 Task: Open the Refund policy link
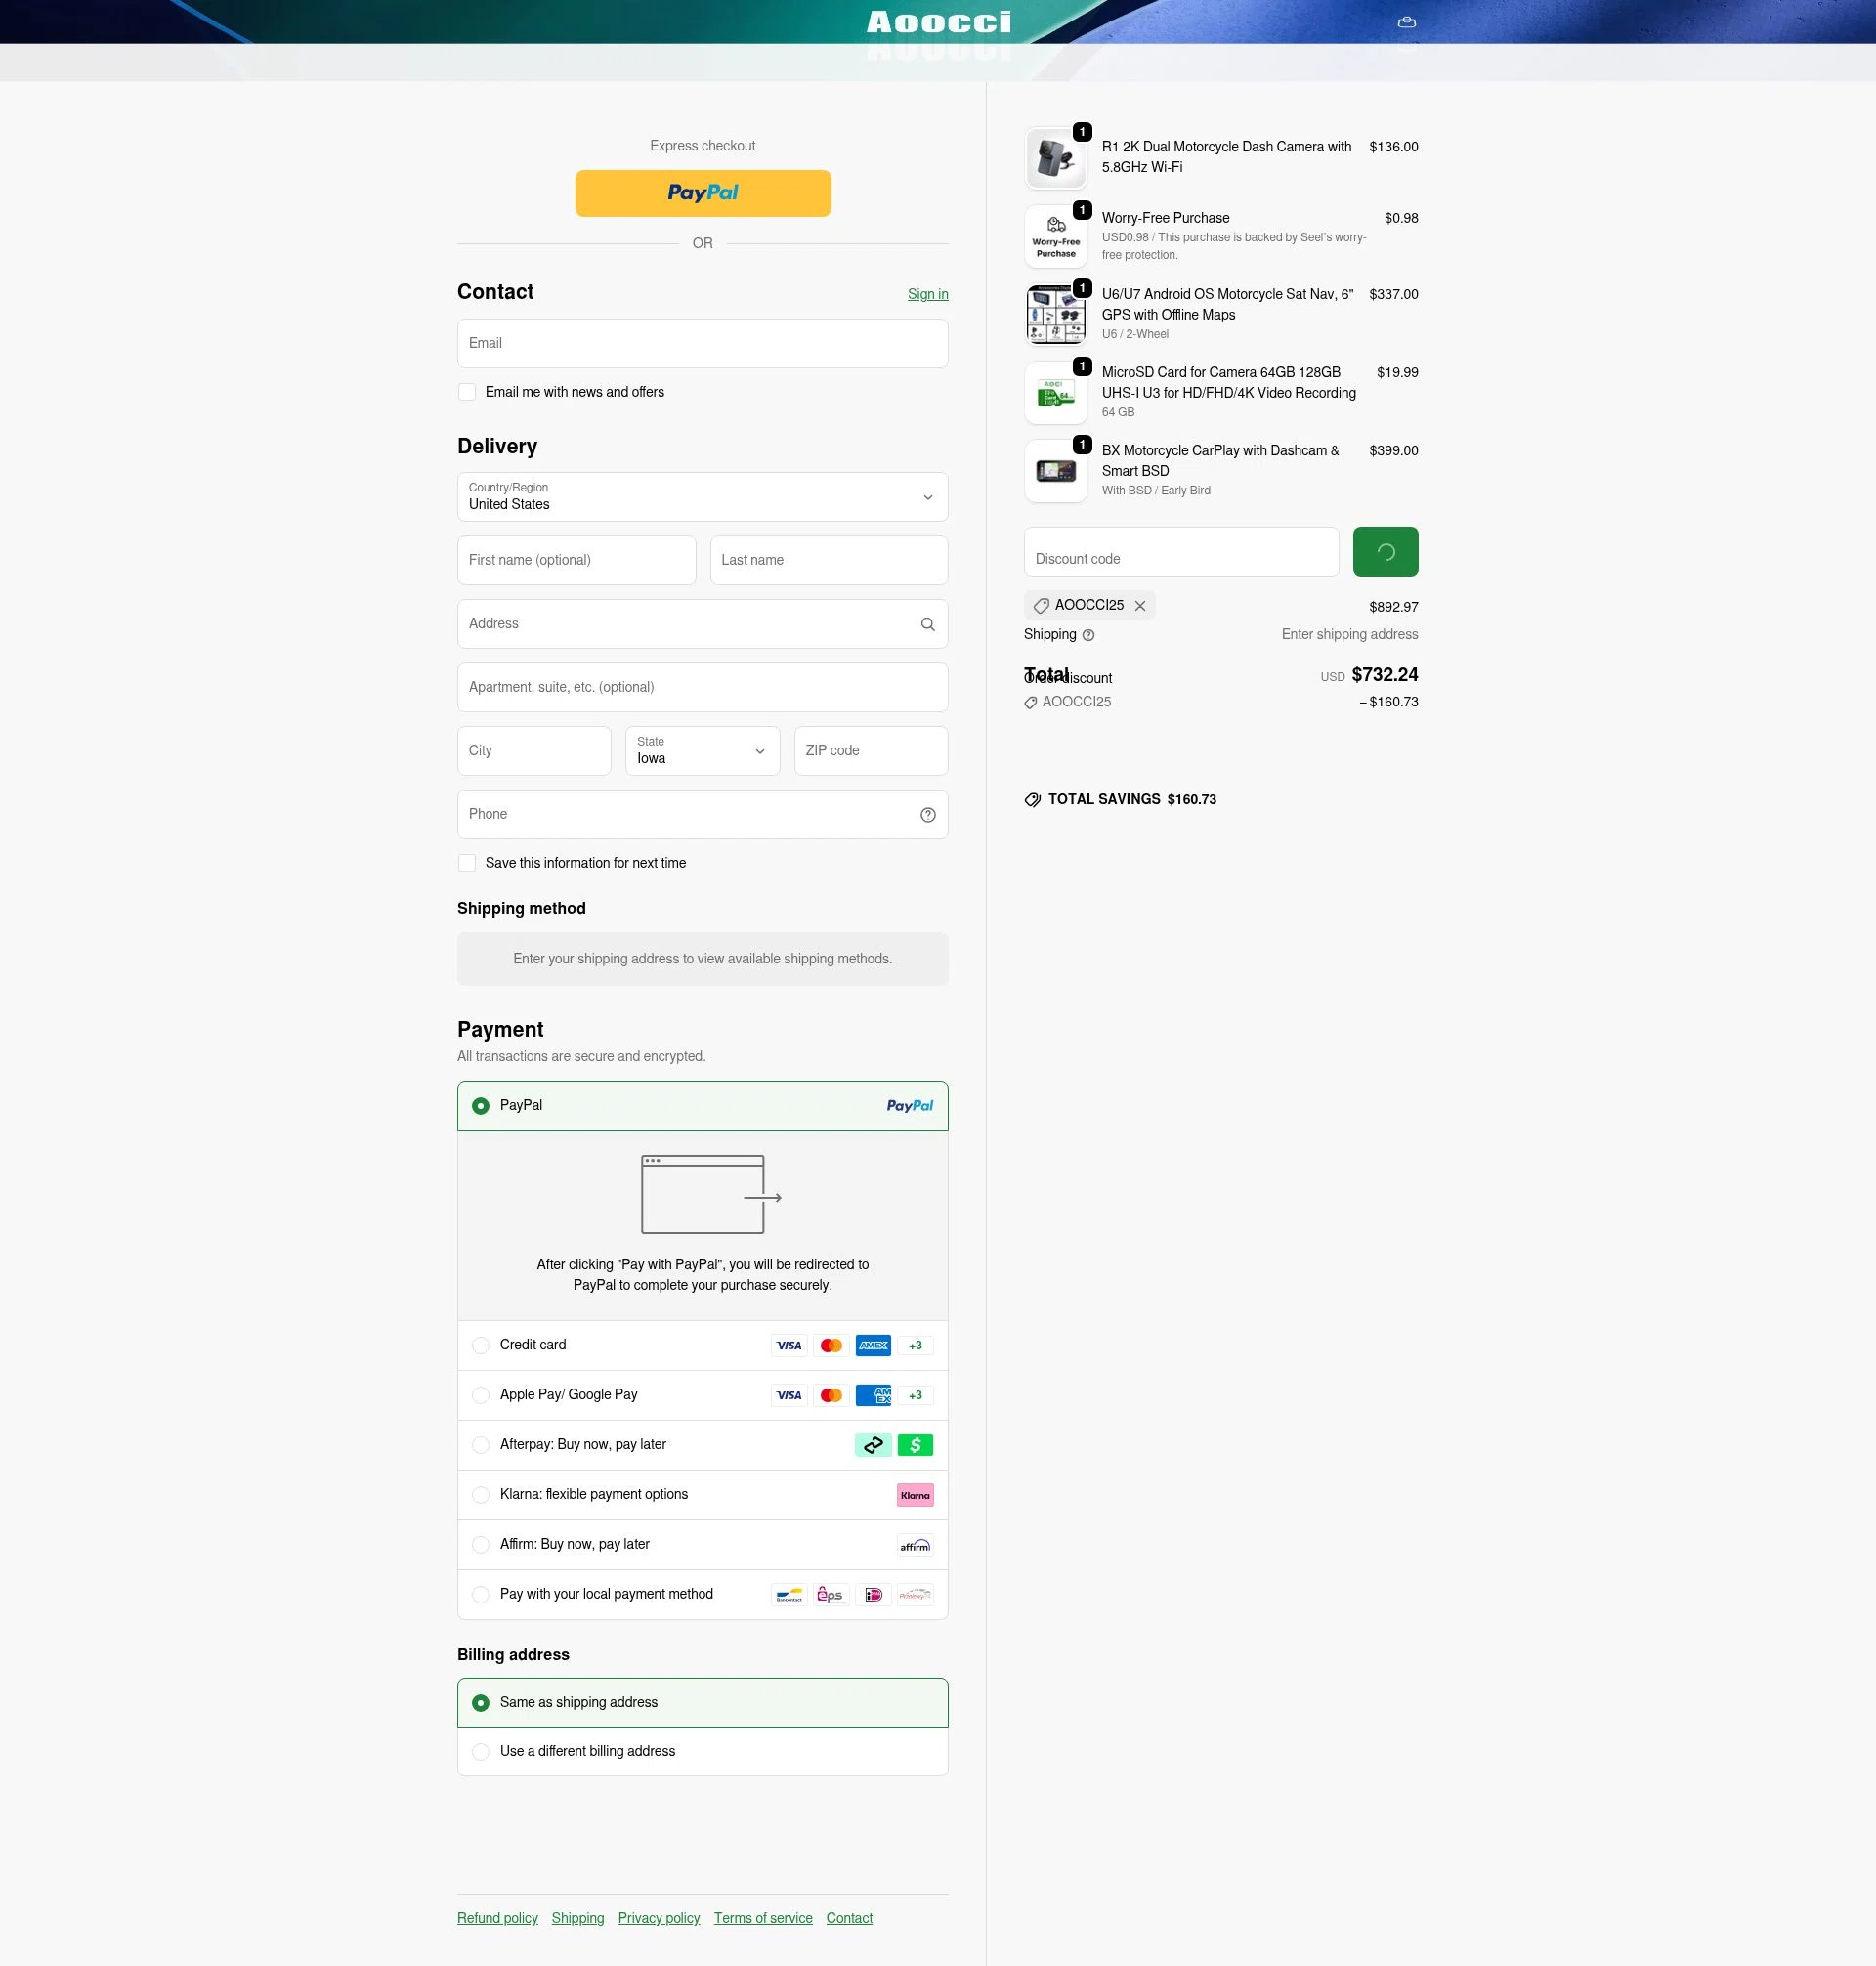(x=497, y=1918)
